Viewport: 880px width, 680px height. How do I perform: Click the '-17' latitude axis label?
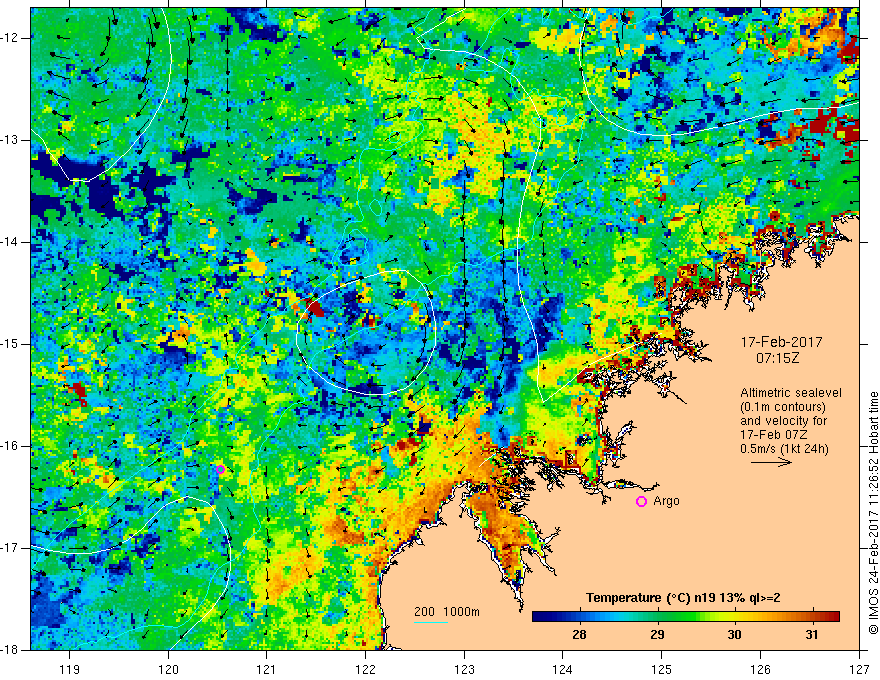tap(11, 548)
